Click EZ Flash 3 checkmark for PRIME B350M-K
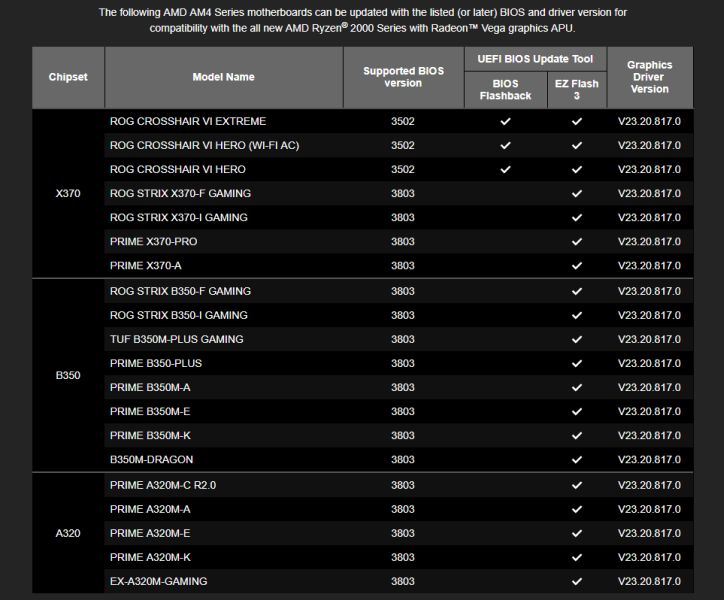Screen dimensions: 724x600 (577, 435)
